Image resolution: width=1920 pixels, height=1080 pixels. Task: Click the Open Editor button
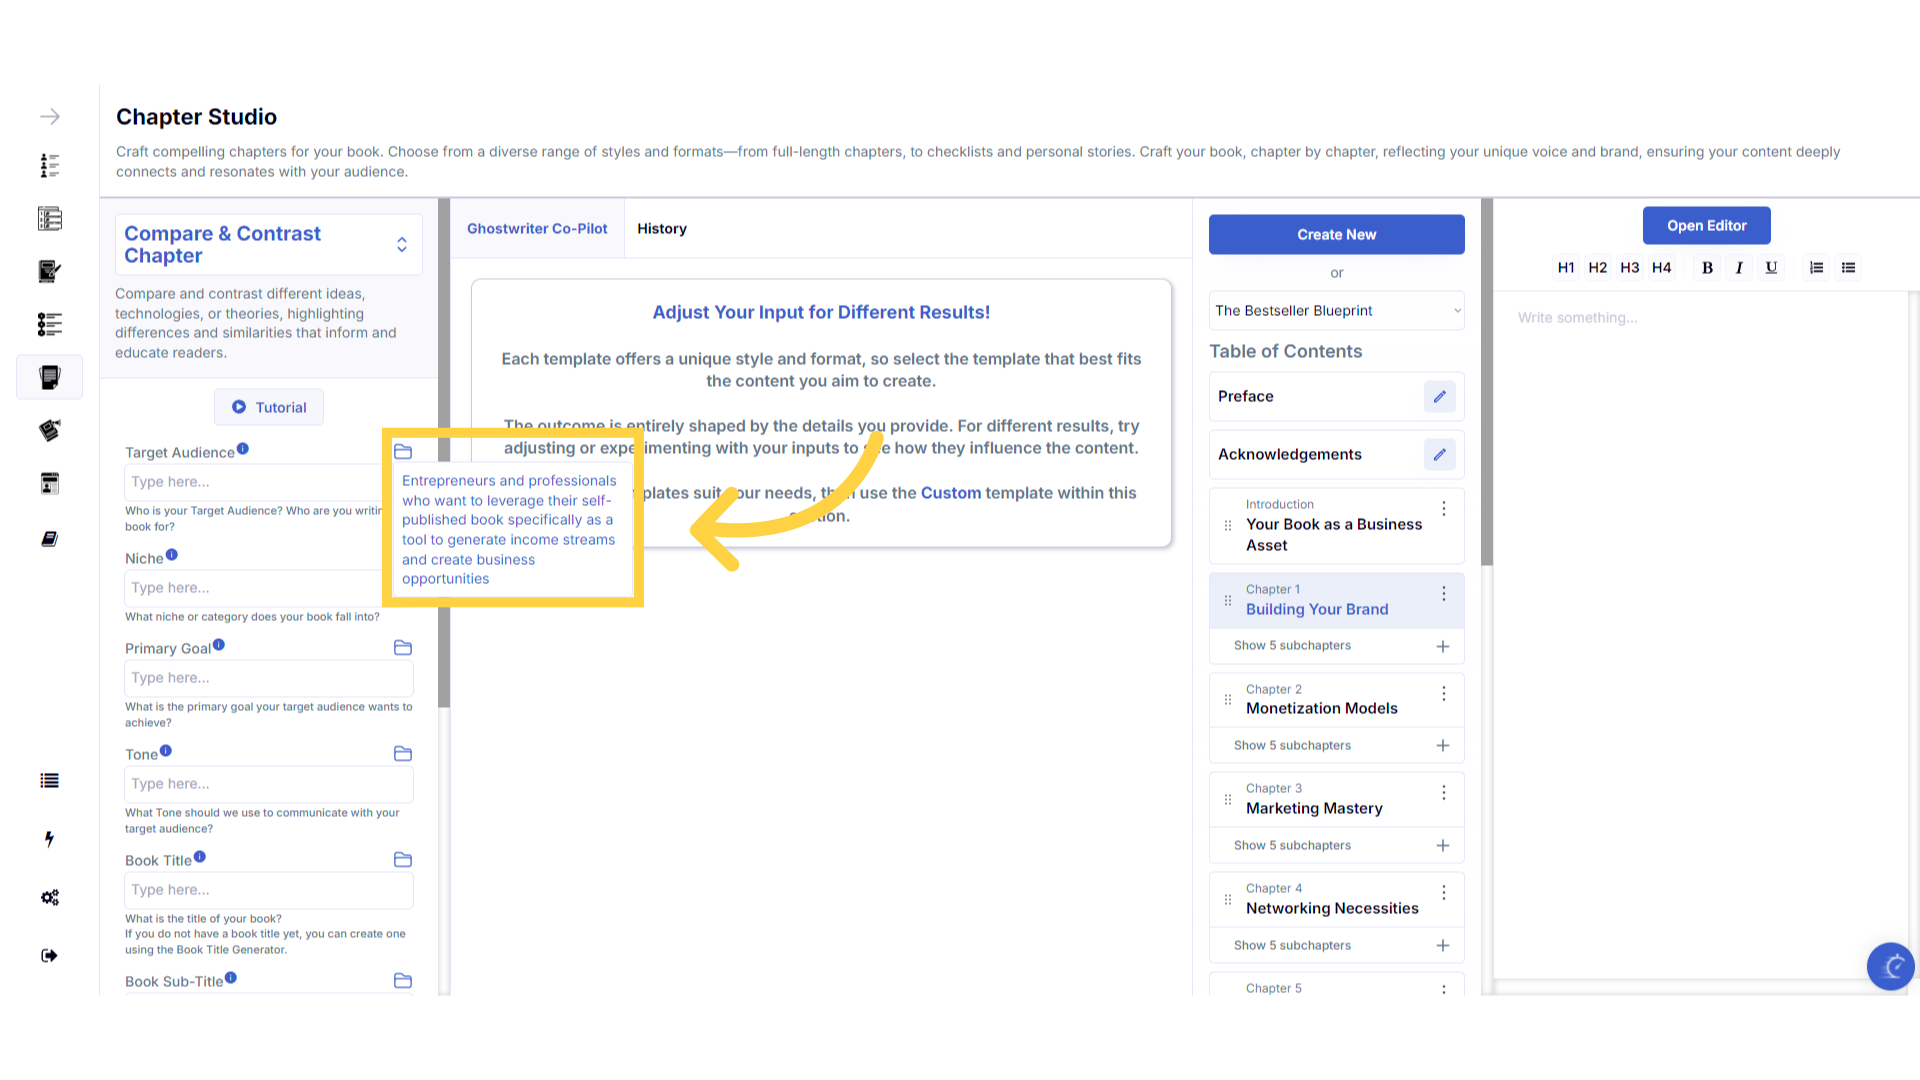click(x=1706, y=226)
